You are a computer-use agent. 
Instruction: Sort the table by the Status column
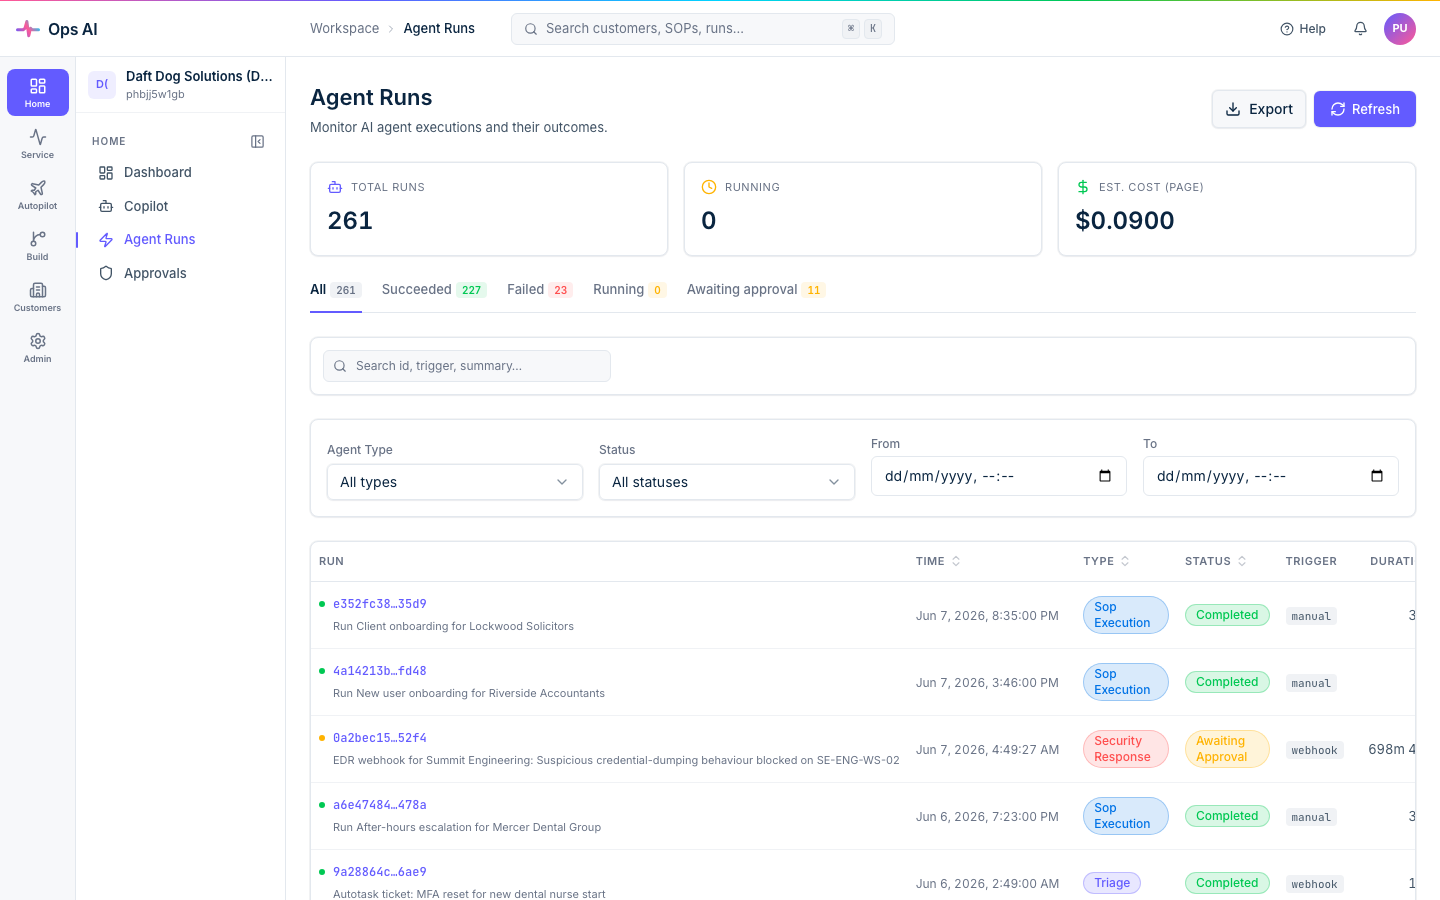pos(1216,562)
